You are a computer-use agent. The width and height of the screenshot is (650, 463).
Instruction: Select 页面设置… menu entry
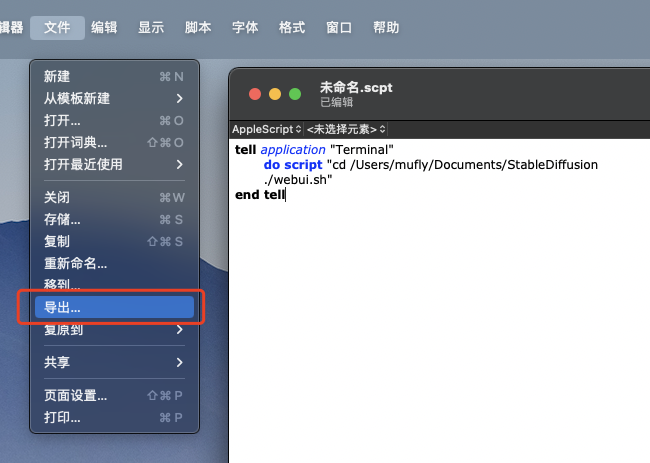(x=114, y=395)
